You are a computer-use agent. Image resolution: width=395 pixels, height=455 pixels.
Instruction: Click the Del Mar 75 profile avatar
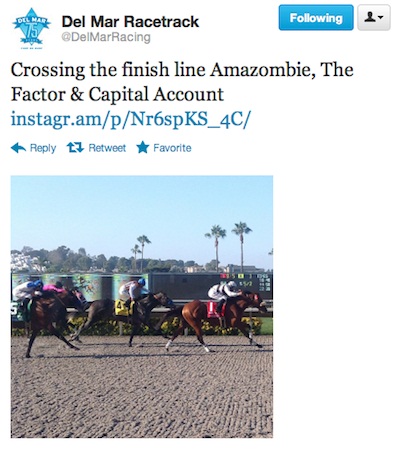[31, 29]
